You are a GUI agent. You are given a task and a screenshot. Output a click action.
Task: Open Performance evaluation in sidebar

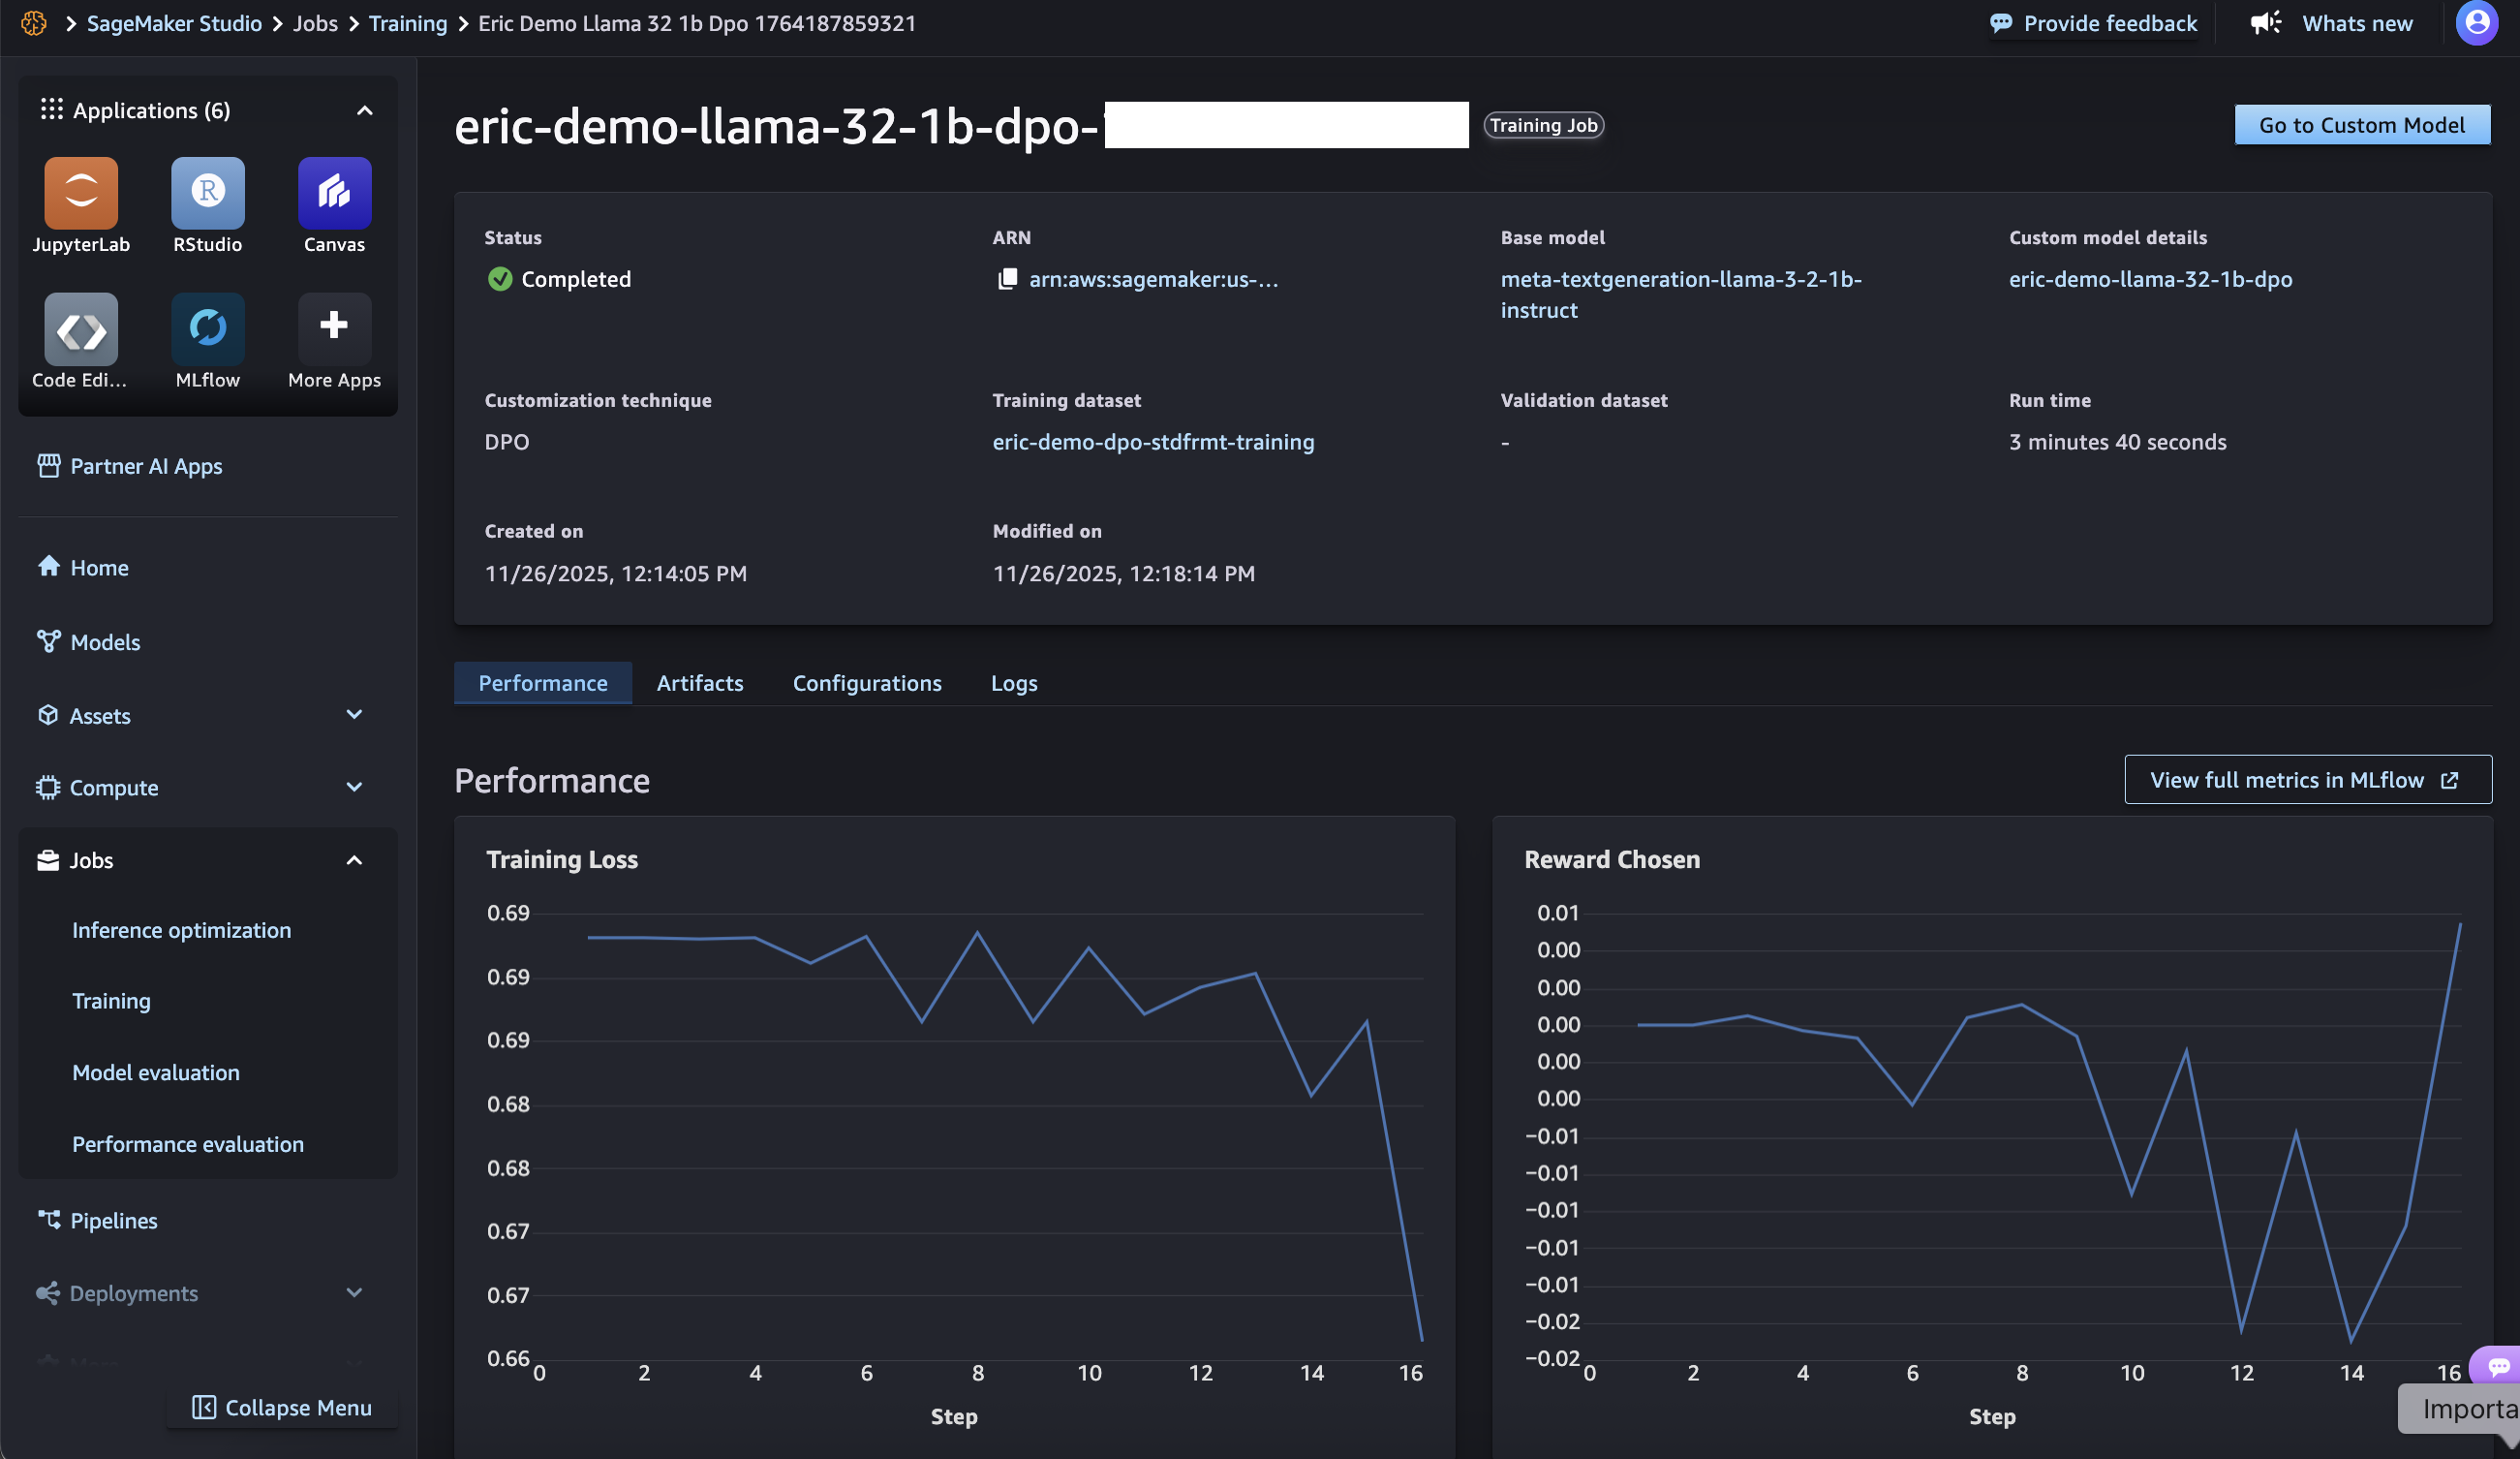coord(188,1144)
